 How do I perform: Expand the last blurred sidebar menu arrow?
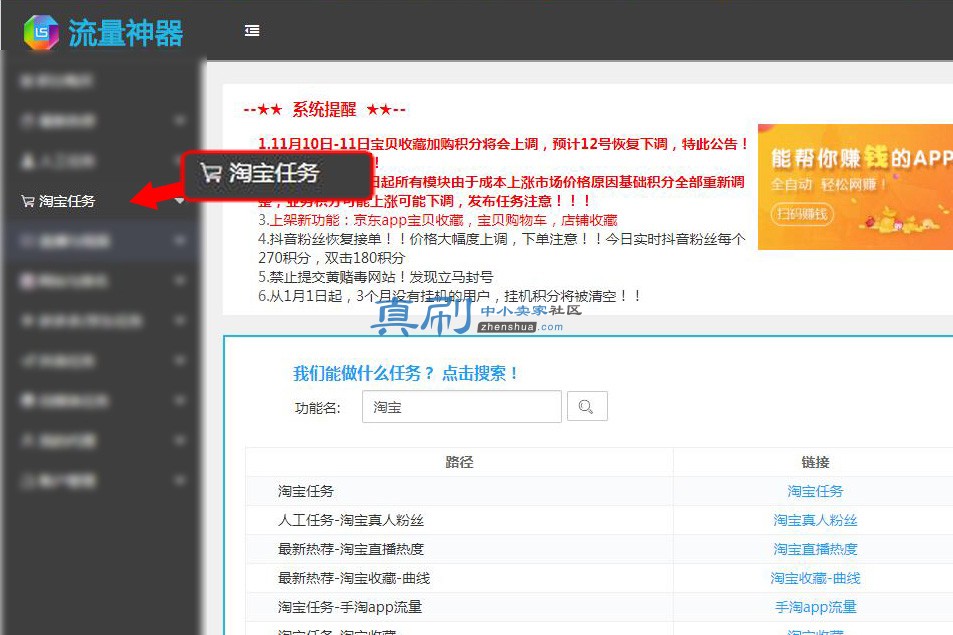coord(179,481)
